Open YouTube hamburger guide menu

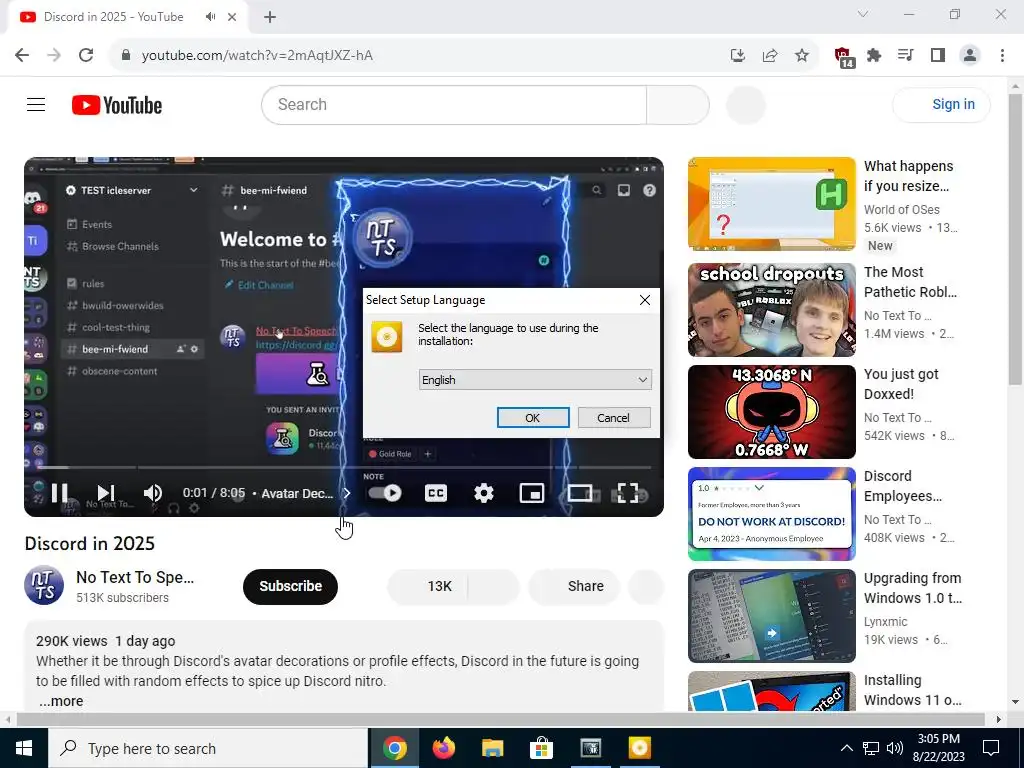pos(36,104)
